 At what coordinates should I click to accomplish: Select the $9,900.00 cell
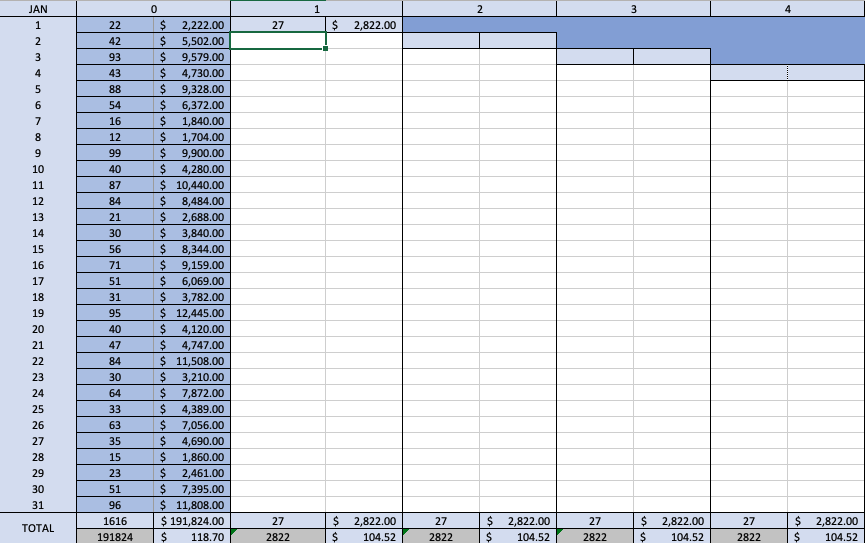point(192,153)
